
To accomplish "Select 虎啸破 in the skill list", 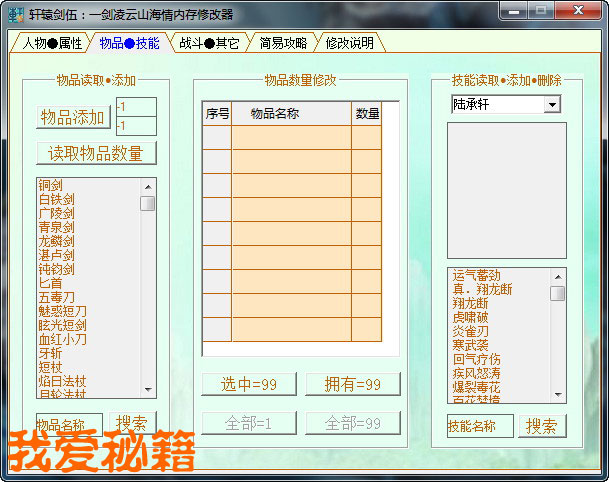I will tap(470, 317).
